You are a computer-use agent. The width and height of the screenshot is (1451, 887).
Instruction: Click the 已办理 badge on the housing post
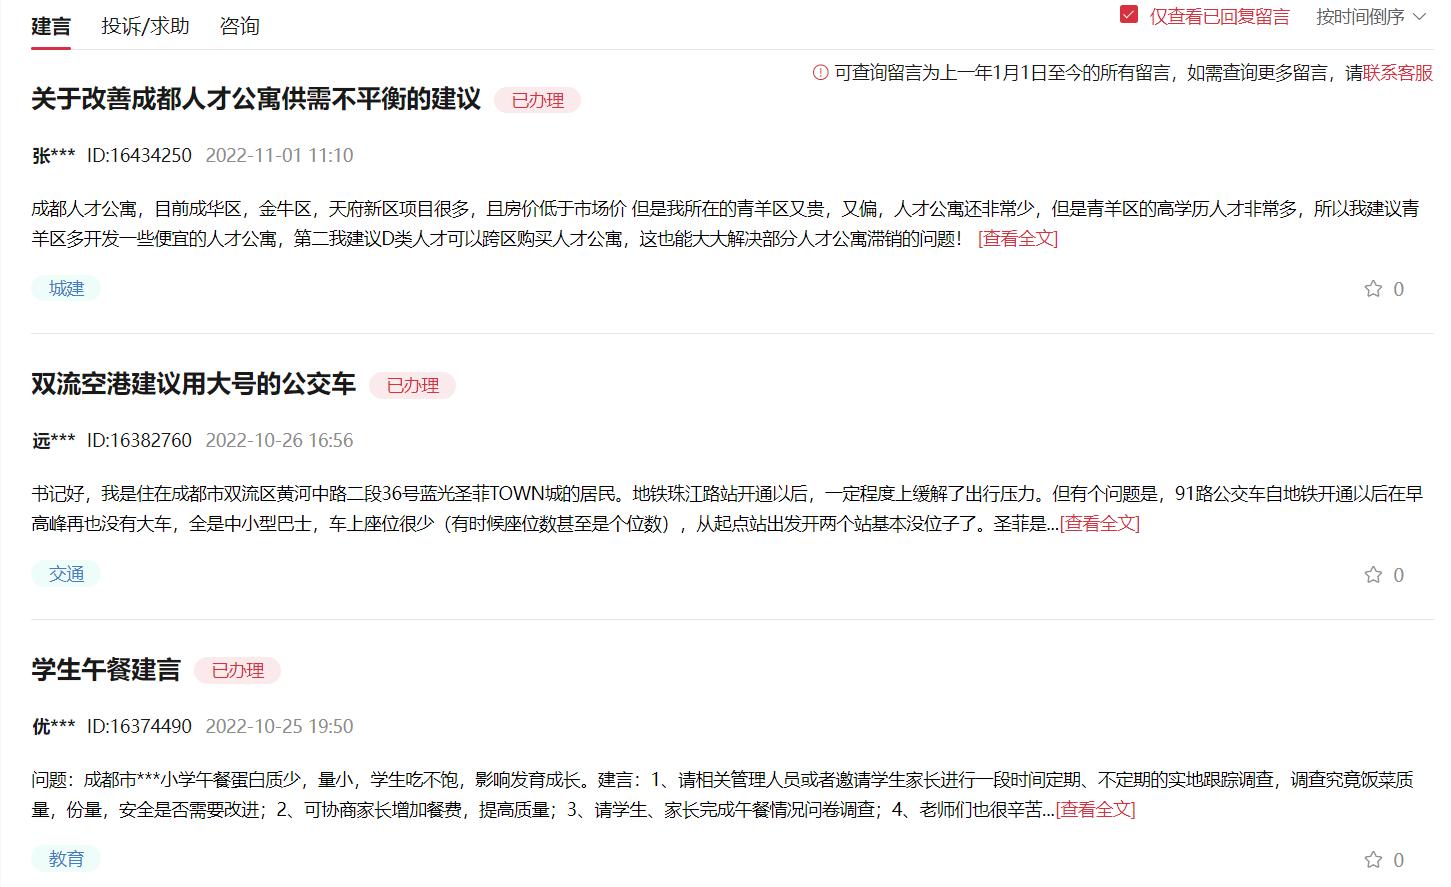tap(536, 100)
